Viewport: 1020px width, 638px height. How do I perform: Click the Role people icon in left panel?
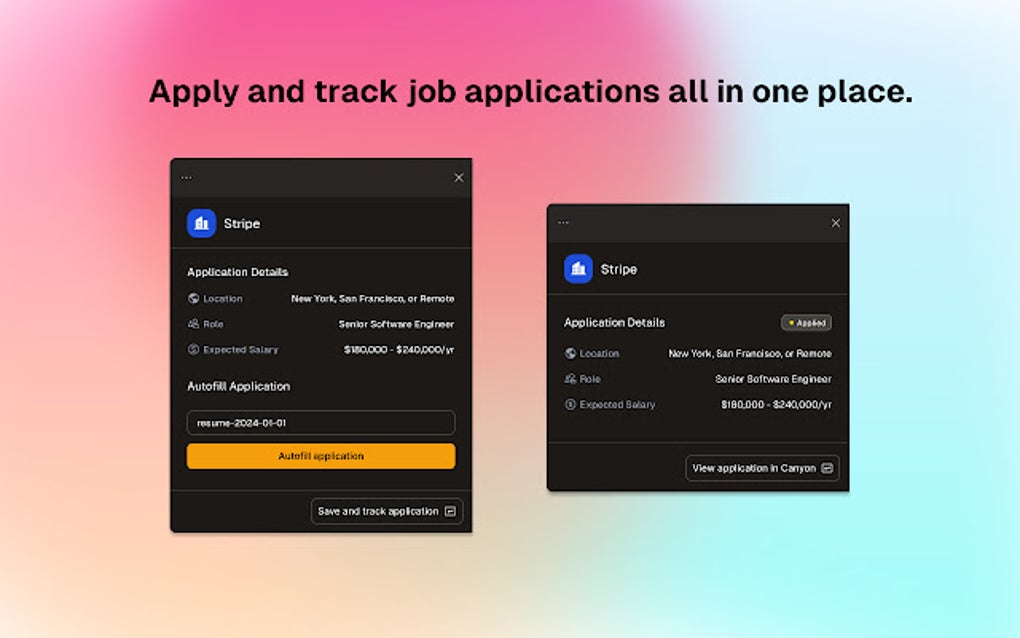click(x=193, y=324)
